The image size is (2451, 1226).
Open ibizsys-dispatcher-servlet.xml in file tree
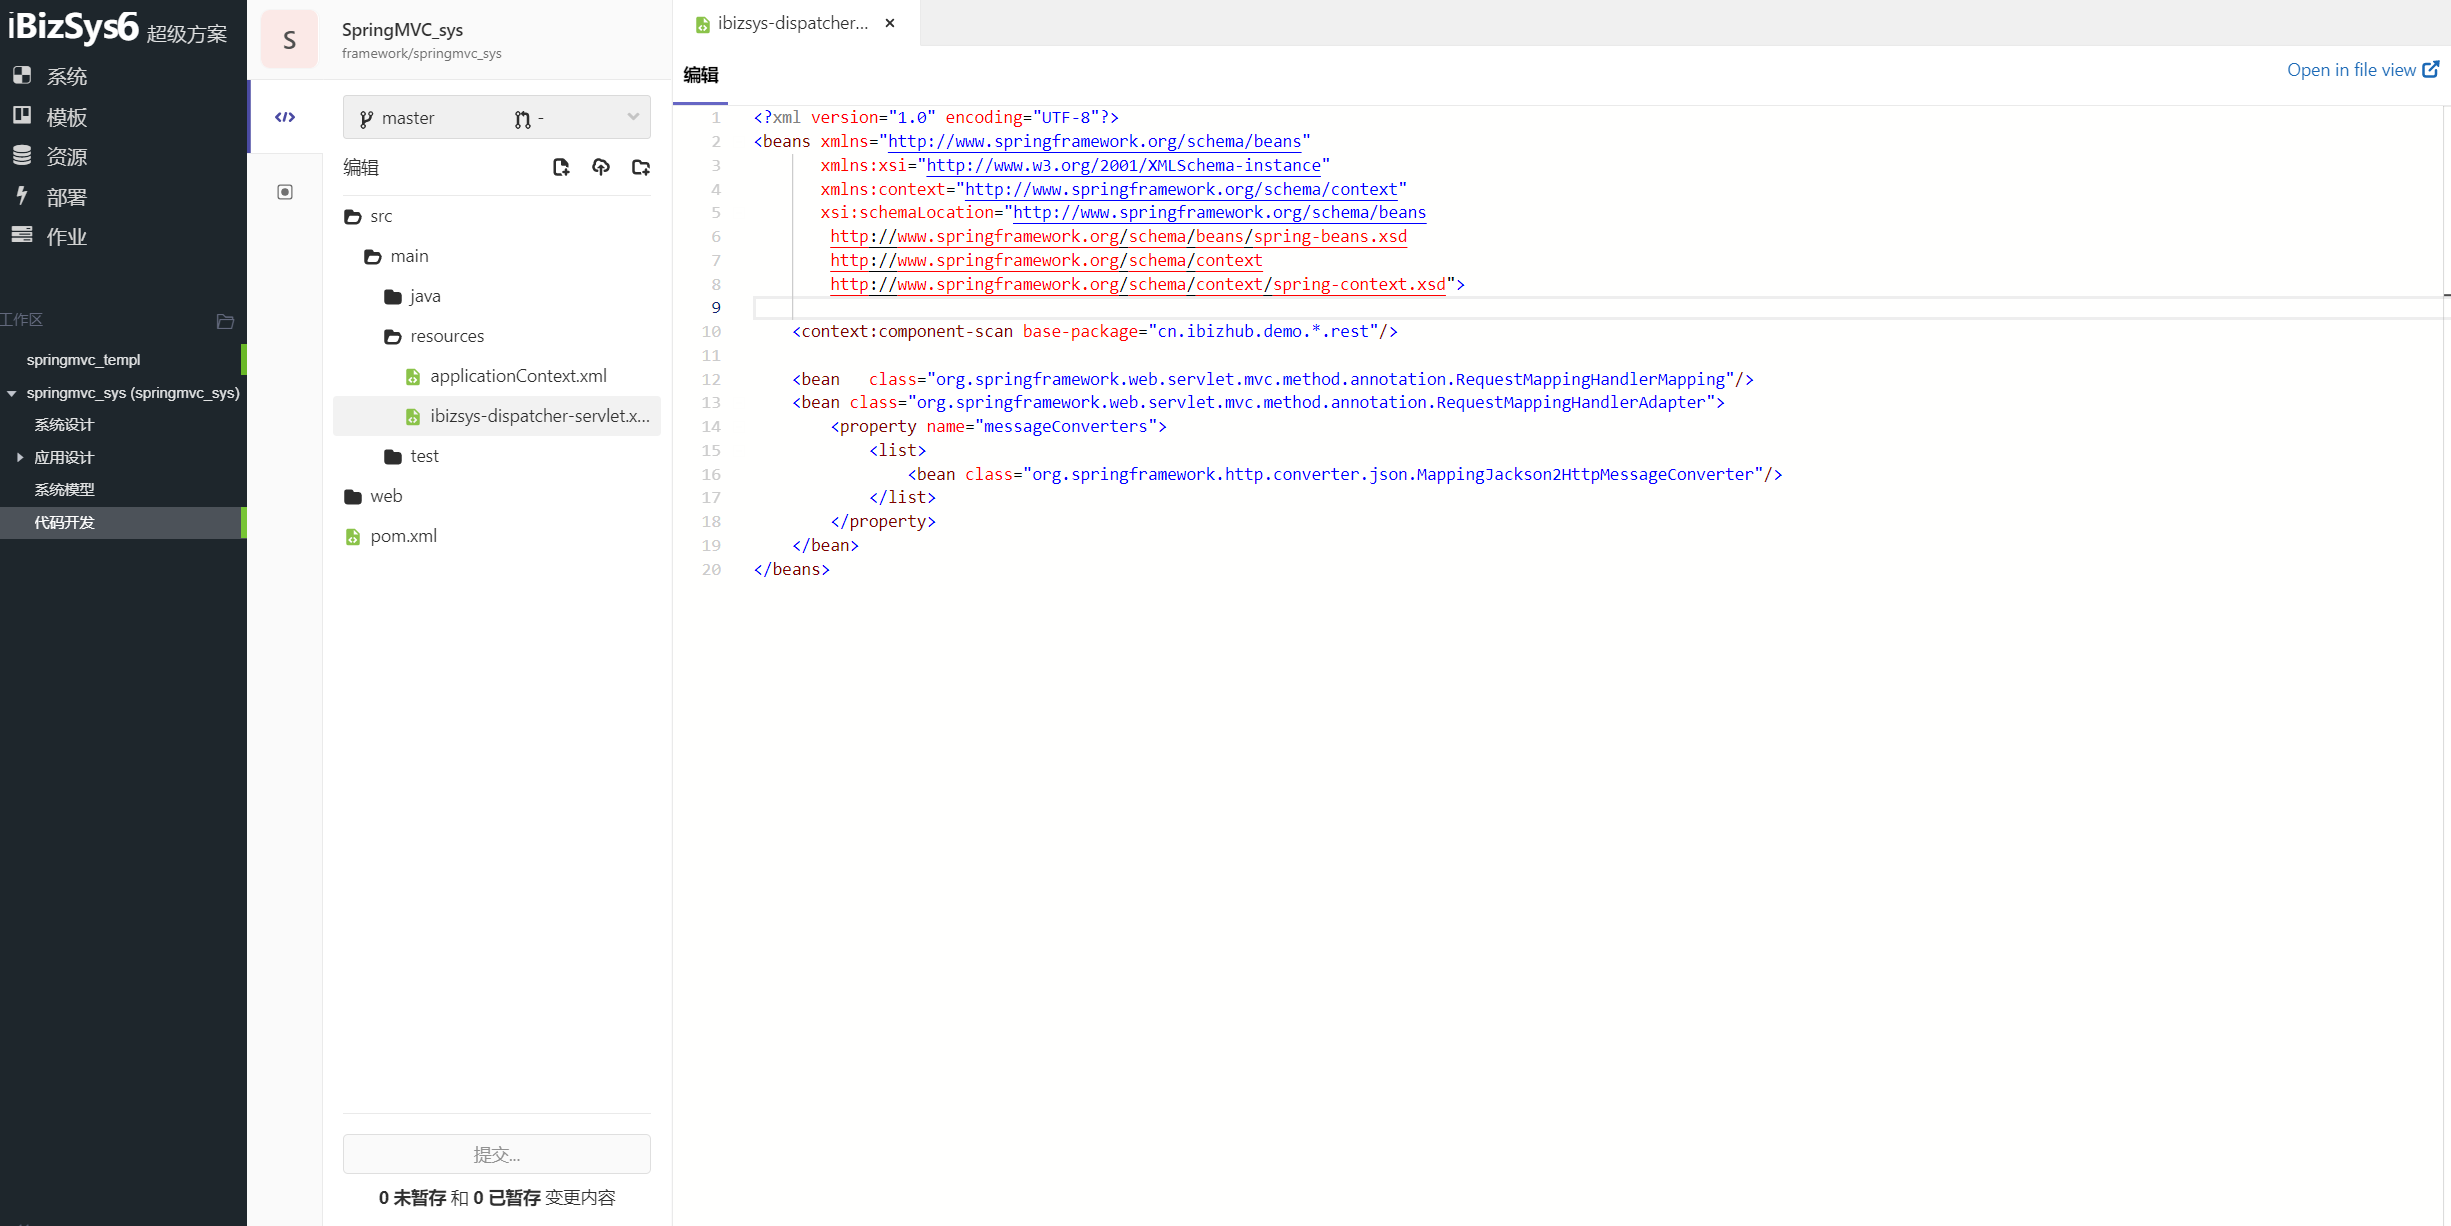click(x=497, y=416)
